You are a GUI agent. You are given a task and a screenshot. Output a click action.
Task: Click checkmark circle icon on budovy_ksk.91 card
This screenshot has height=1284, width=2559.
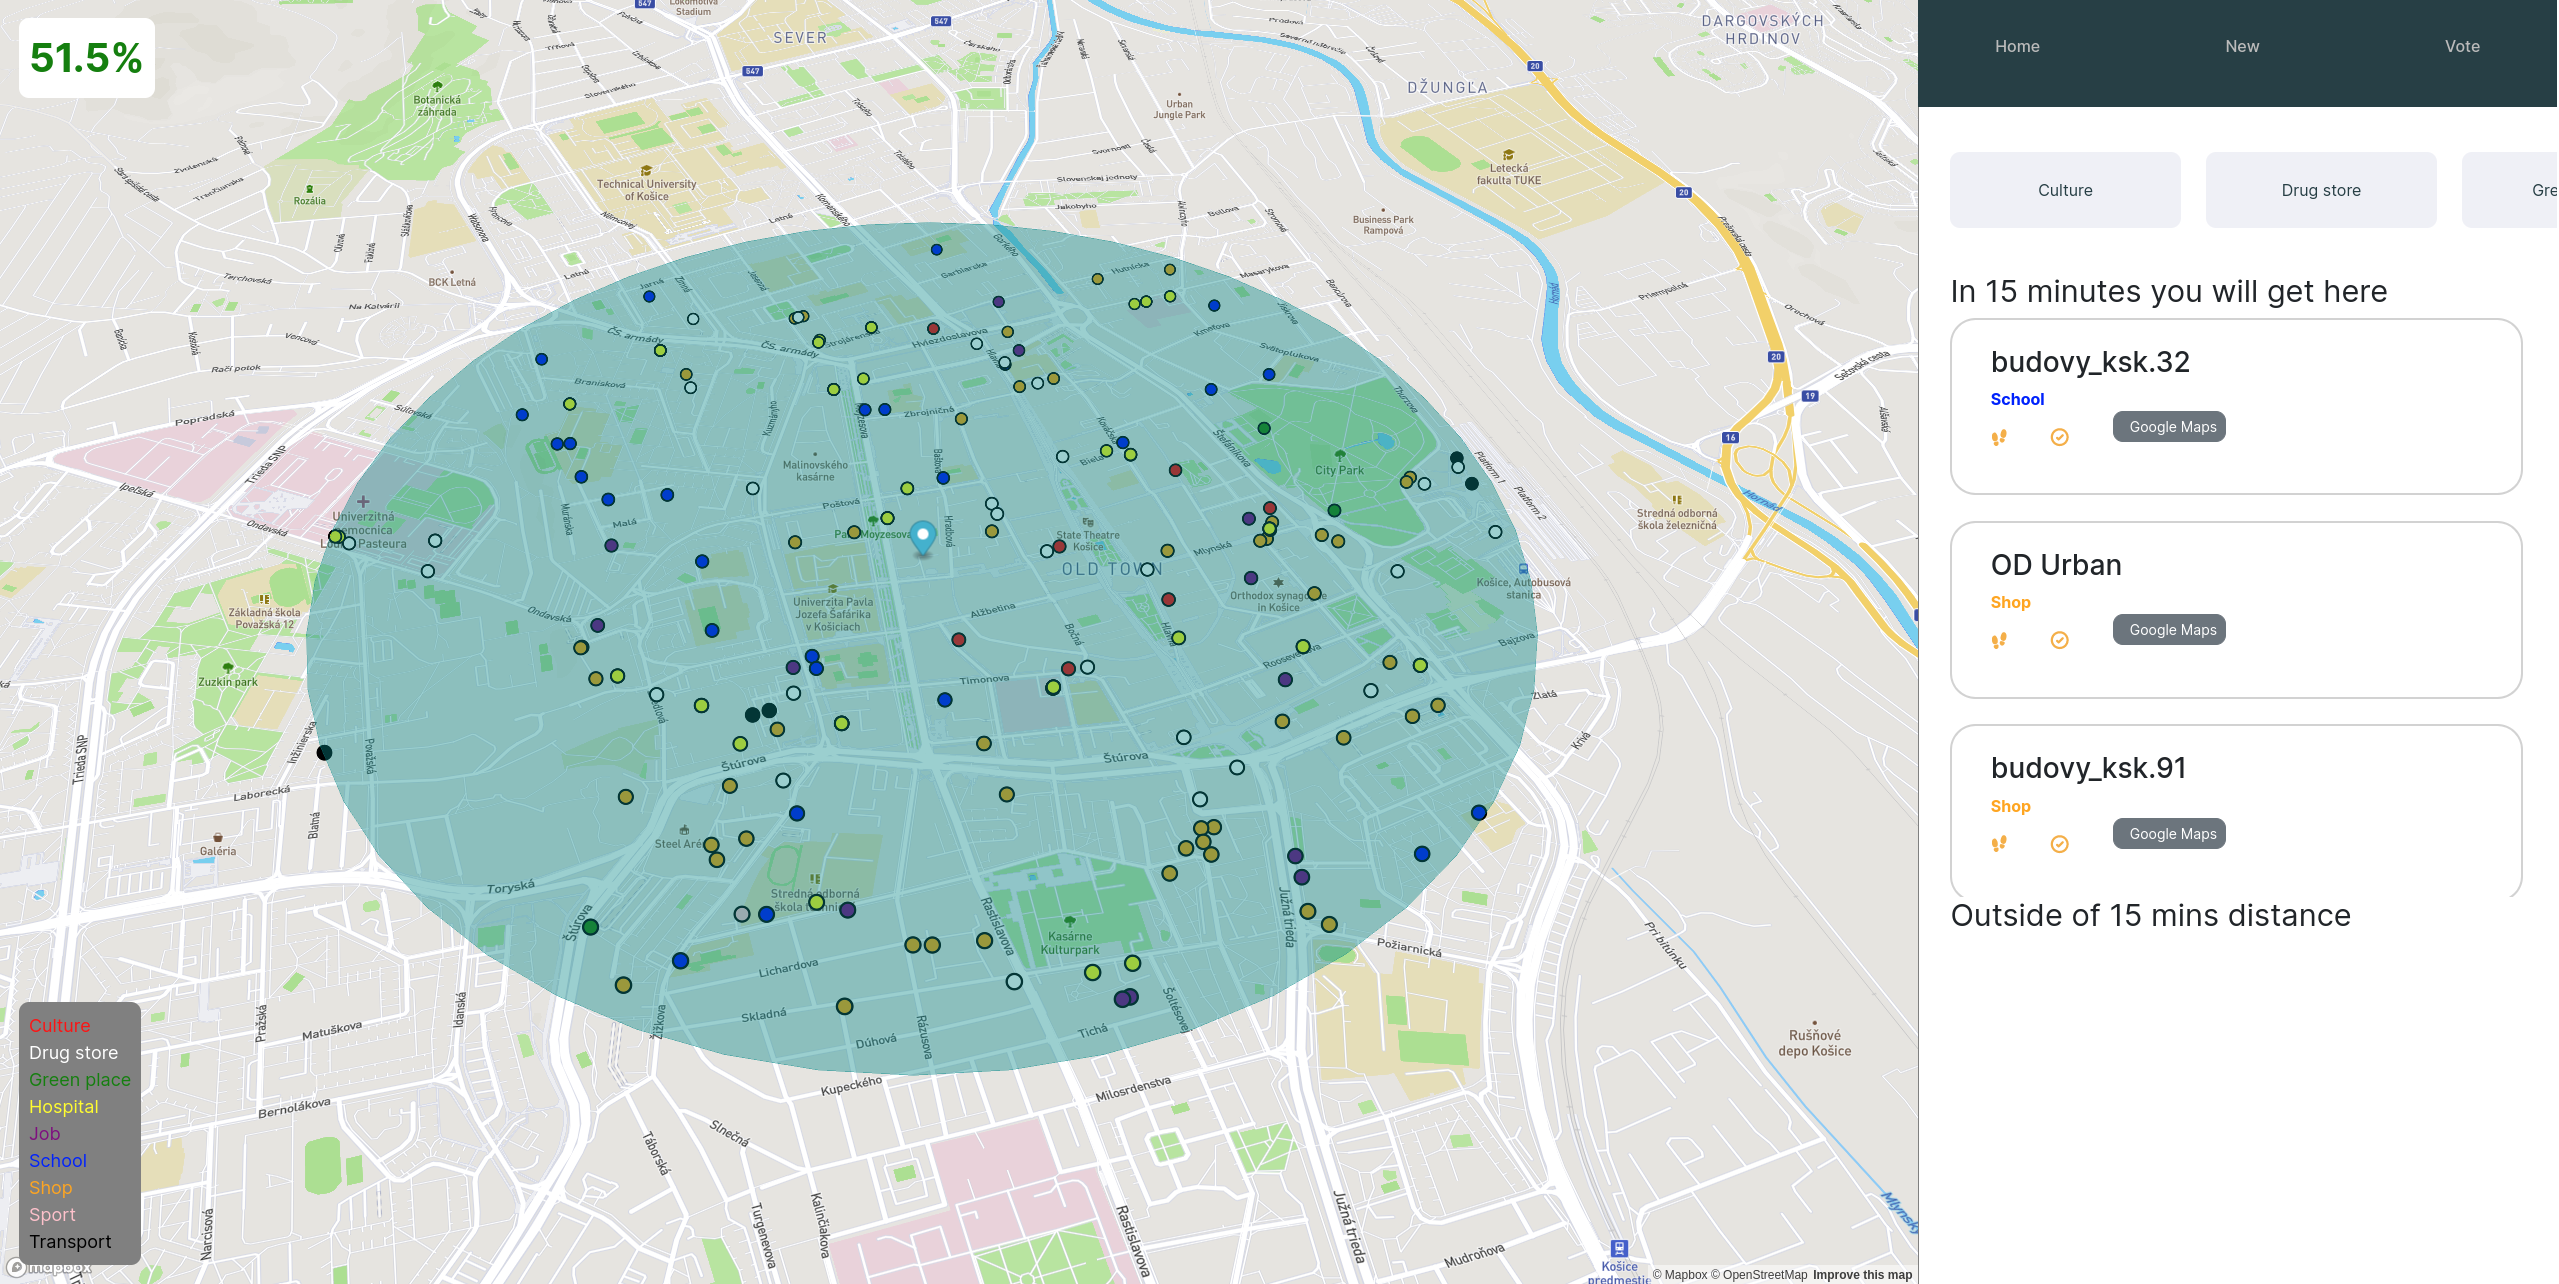click(2059, 844)
